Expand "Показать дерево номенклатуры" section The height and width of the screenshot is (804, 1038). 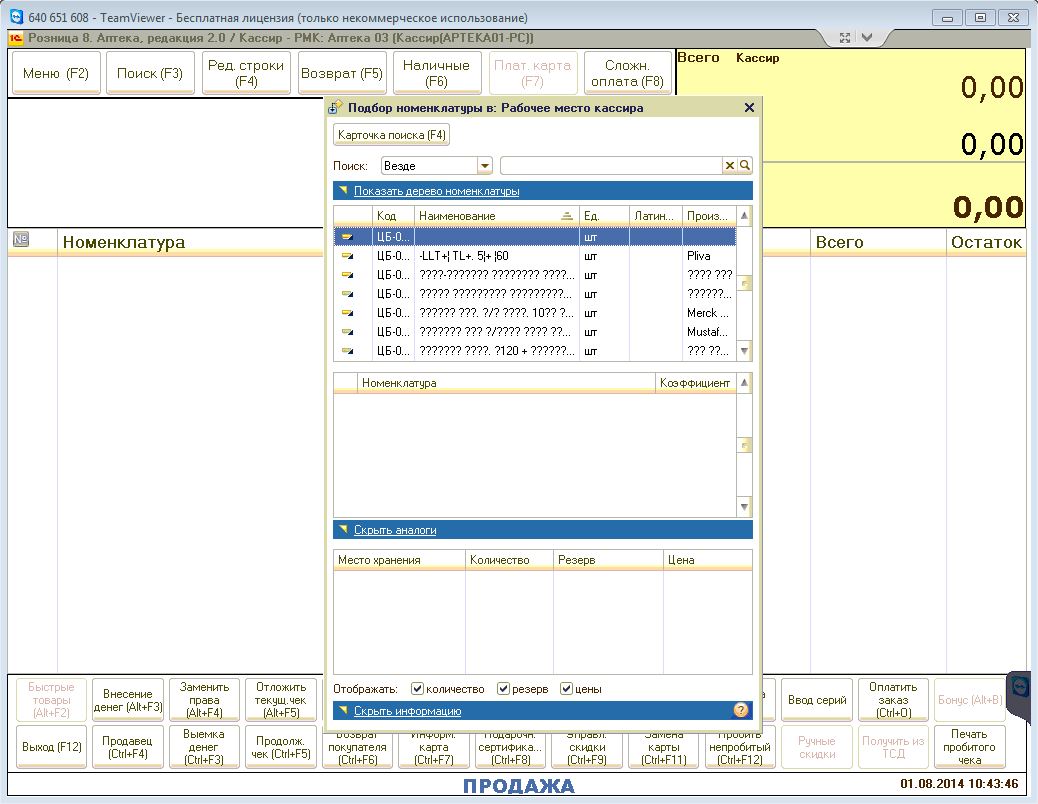(x=436, y=191)
